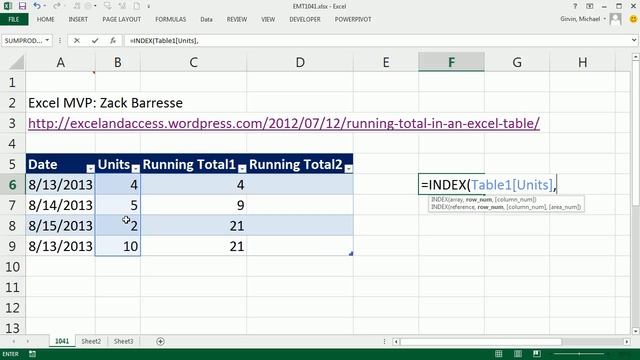
Task: Click the table resize handle at corner
Action: [x=351, y=253]
